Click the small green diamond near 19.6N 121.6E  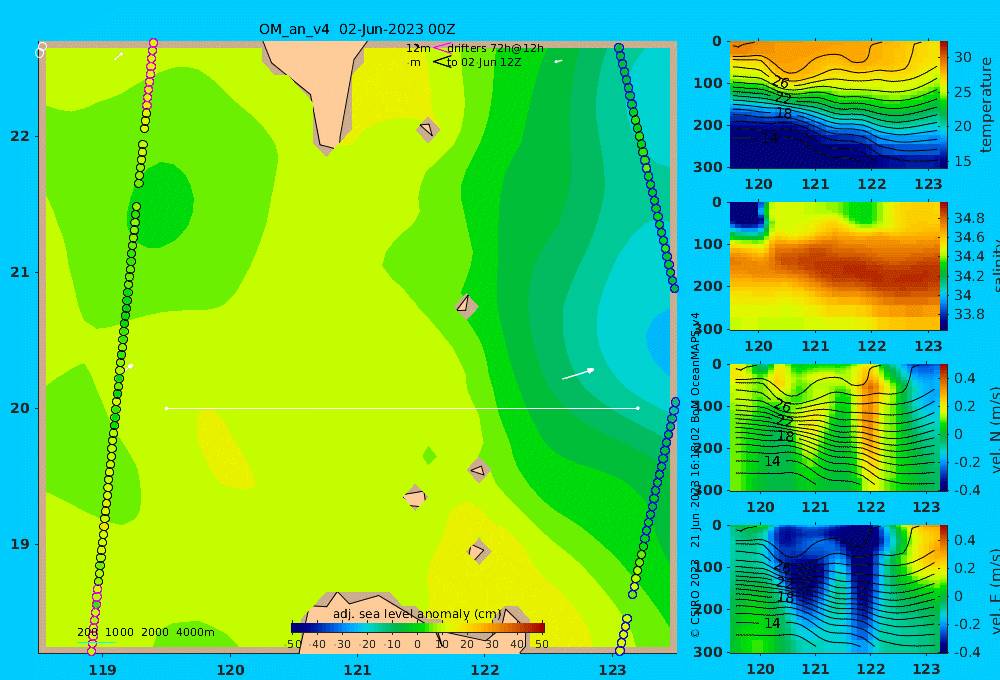(429, 455)
